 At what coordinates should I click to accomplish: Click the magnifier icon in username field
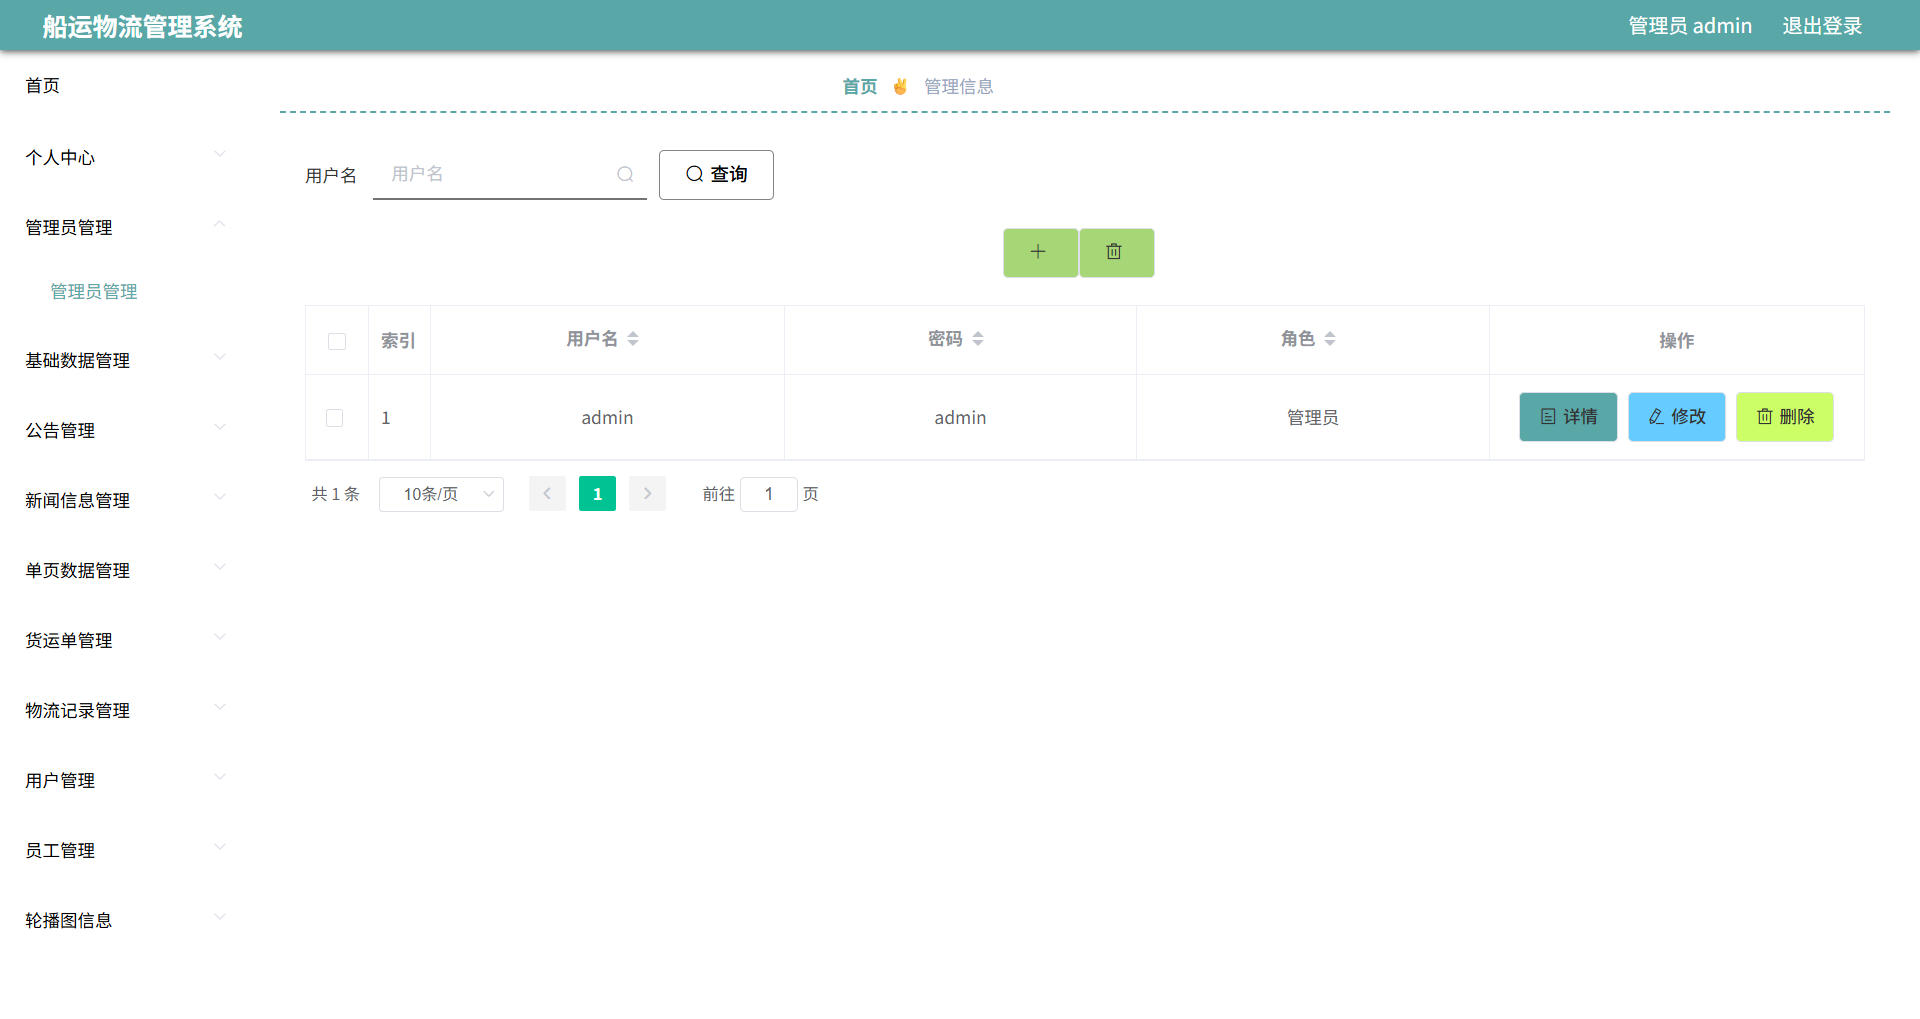[x=625, y=174]
